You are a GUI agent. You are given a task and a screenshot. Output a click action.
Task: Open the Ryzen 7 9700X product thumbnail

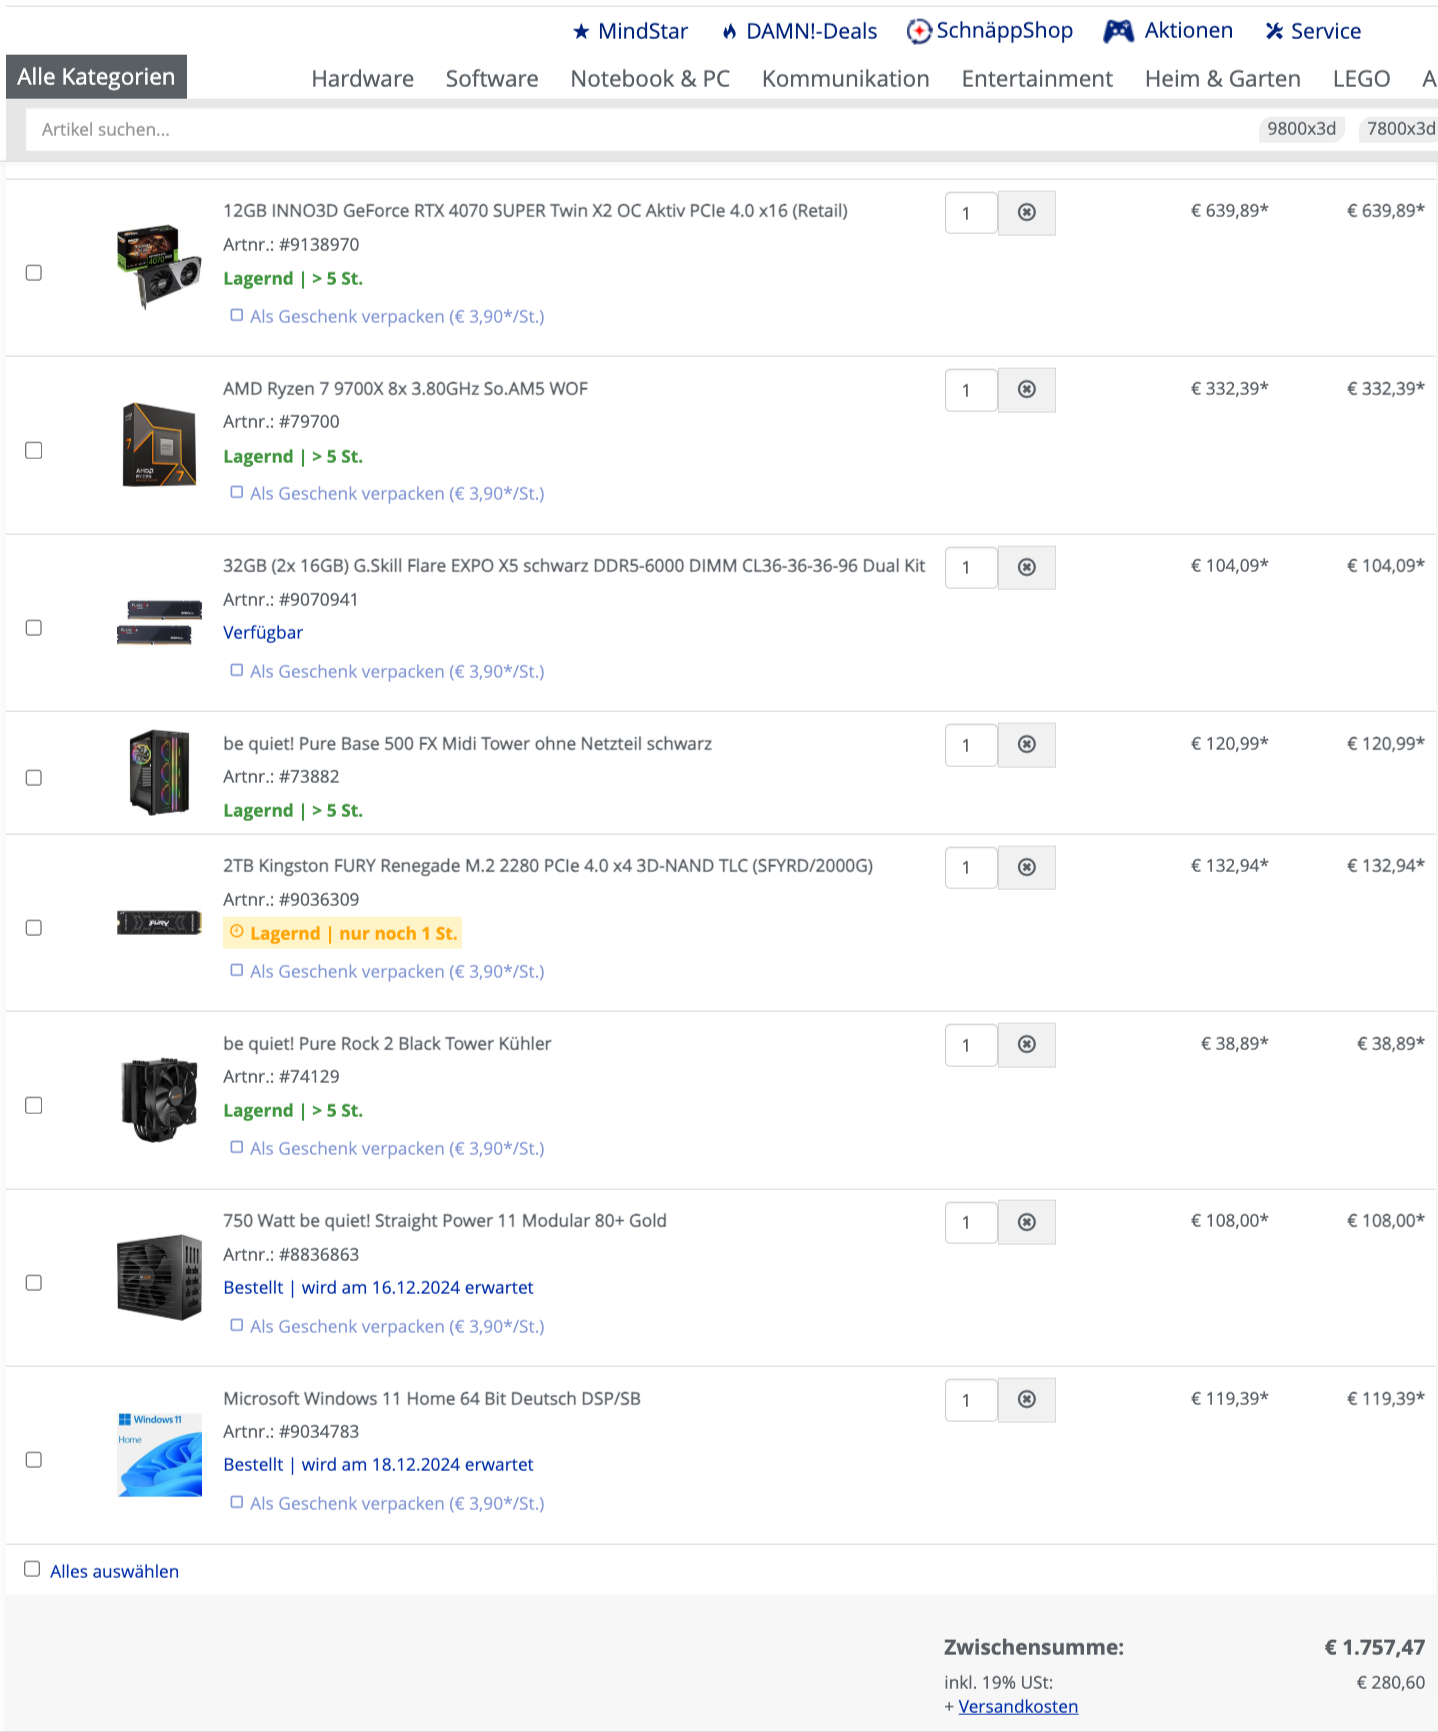coord(159,444)
